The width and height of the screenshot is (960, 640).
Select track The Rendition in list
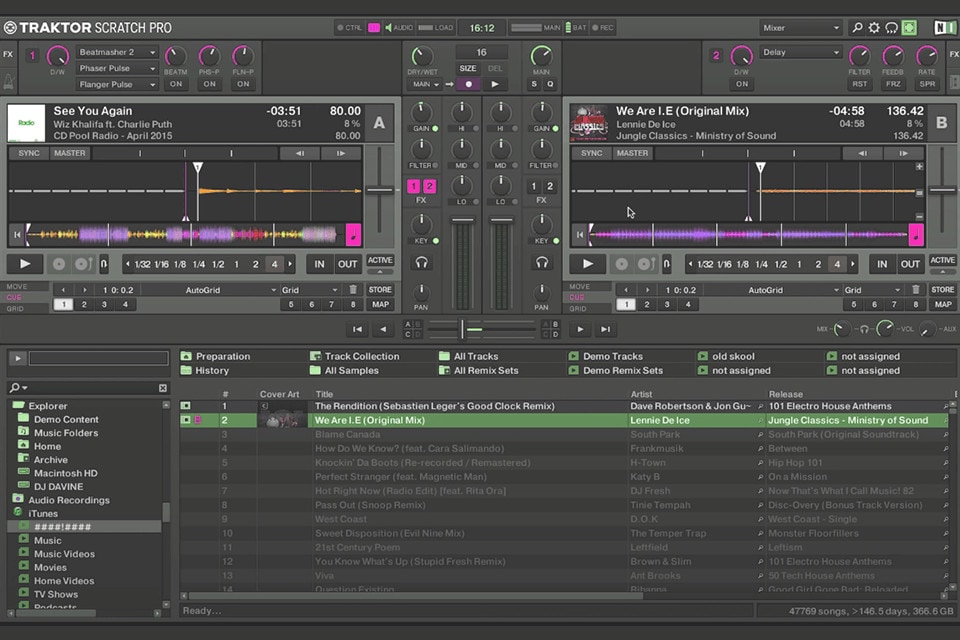pos(563,405)
